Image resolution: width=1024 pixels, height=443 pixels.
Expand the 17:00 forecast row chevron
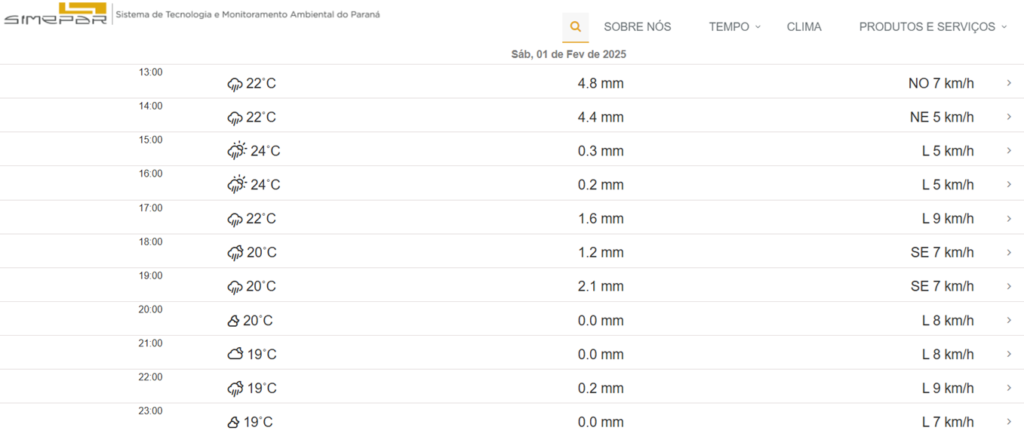tap(1009, 218)
